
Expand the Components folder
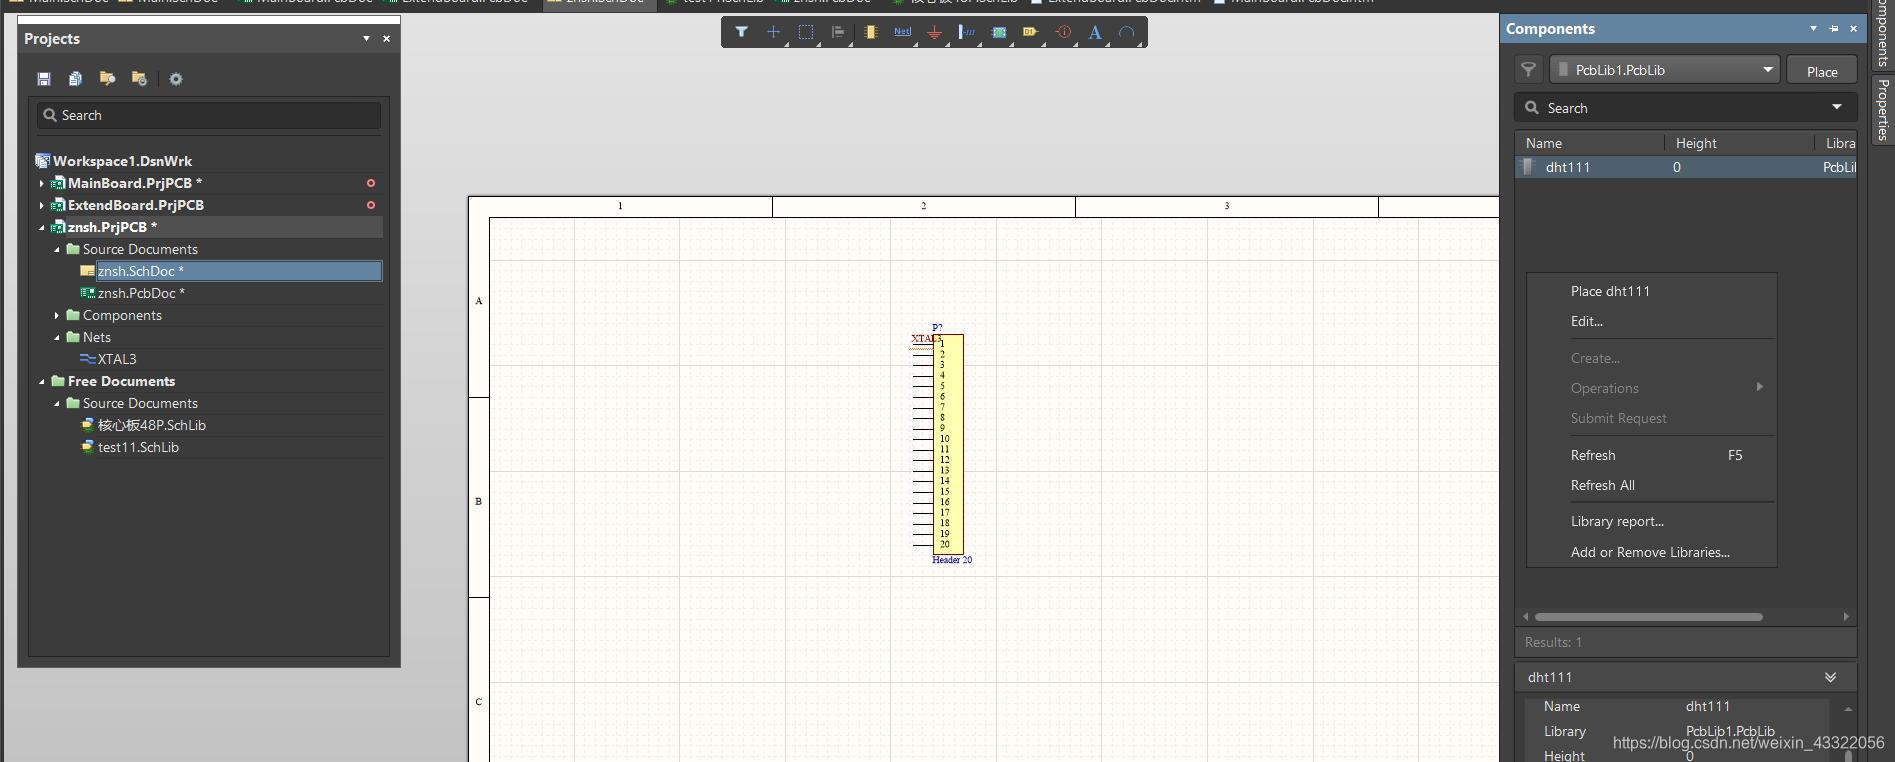[56, 315]
